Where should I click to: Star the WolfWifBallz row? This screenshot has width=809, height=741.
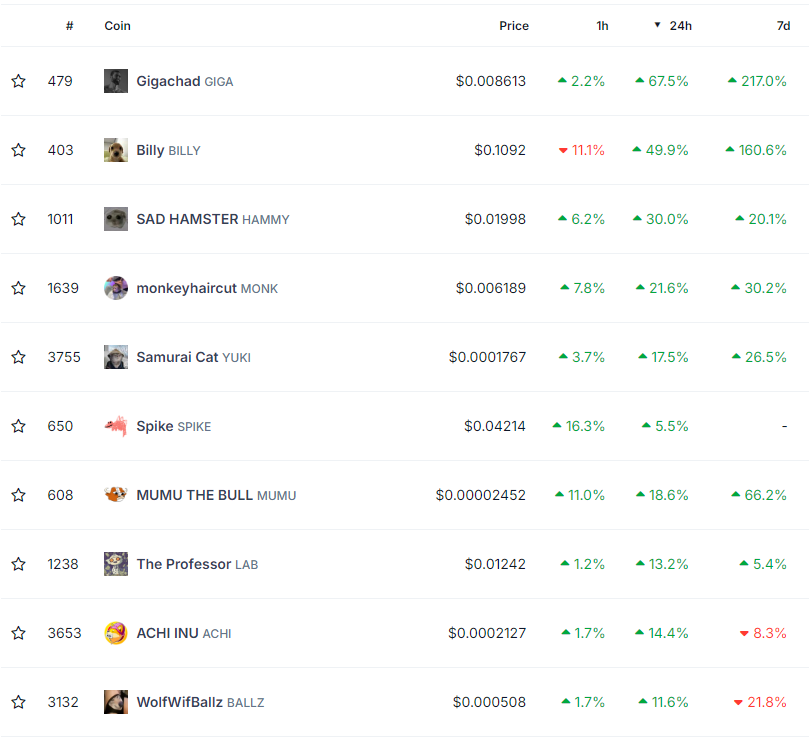pos(18,702)
